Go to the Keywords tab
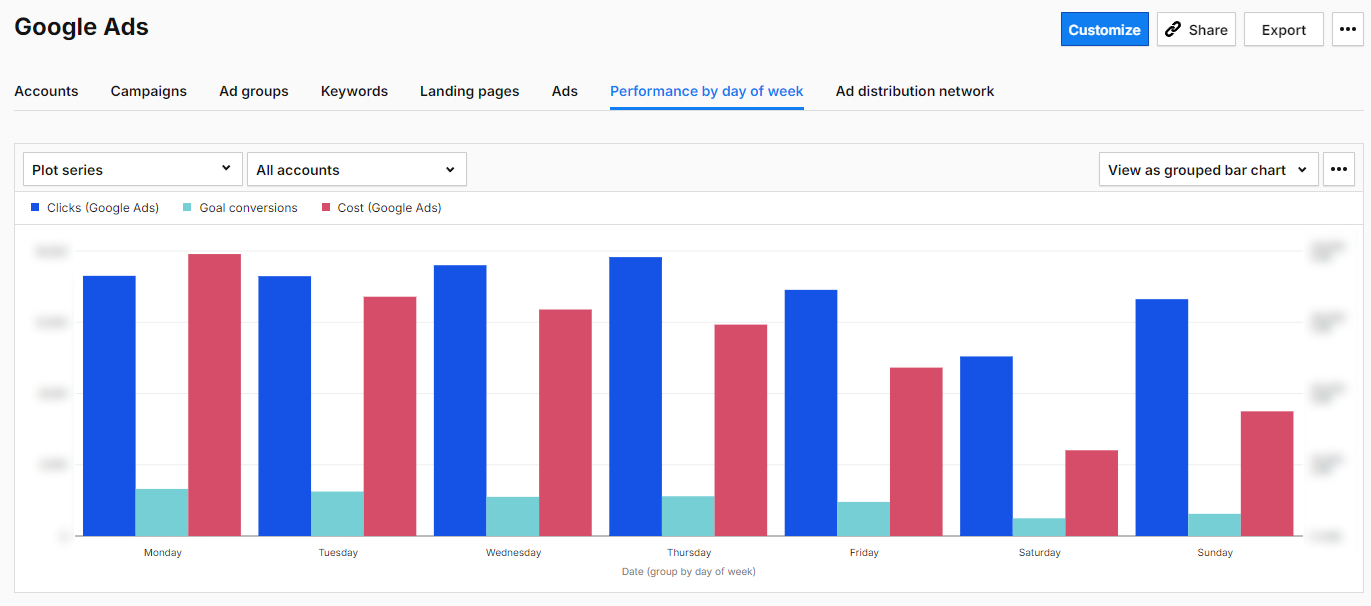This screenshot has width=1371, height=606. tap(354, 91)
